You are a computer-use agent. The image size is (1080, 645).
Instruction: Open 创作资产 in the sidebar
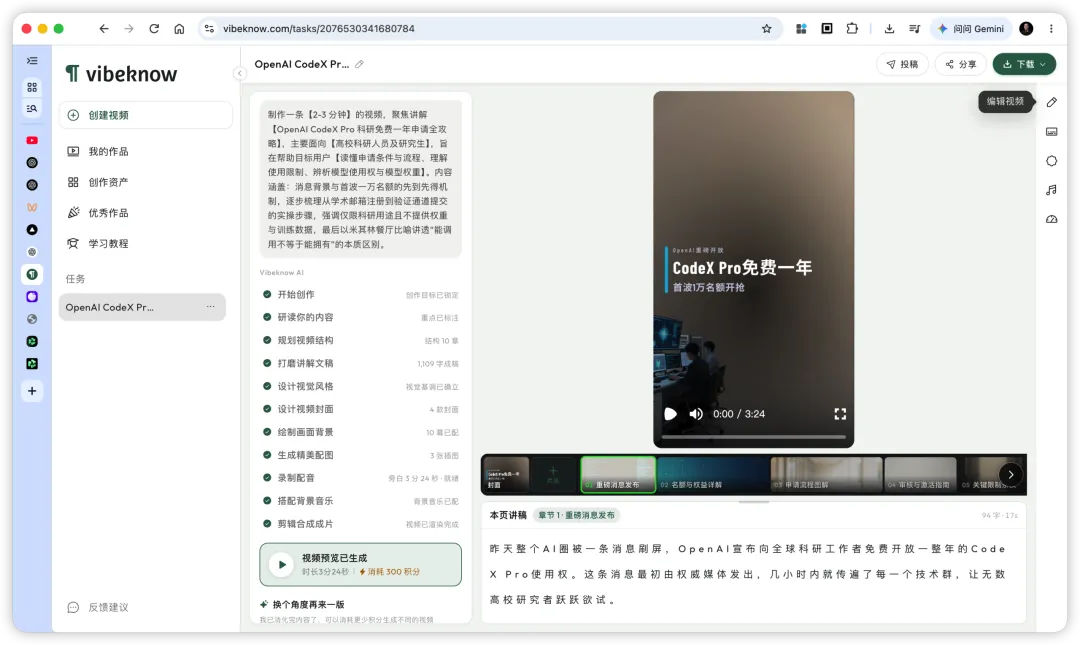coord(97,182)
